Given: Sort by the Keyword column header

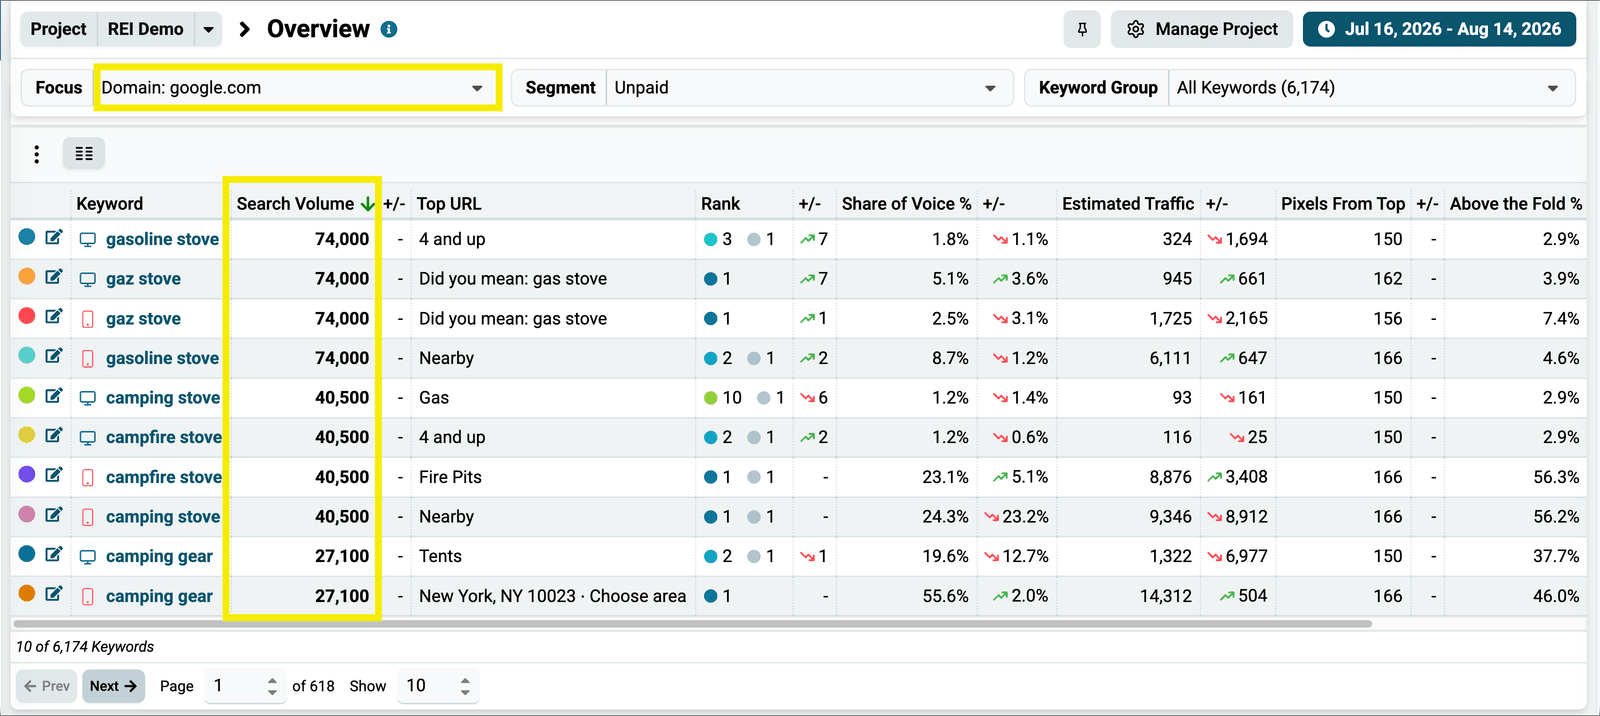Looking at the screenshot, I should coord(110,204).
